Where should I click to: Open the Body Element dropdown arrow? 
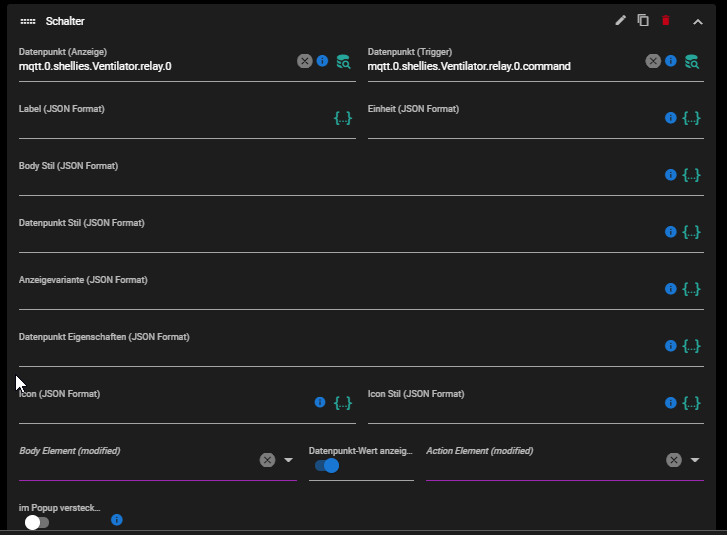click(x=288, y=460)
